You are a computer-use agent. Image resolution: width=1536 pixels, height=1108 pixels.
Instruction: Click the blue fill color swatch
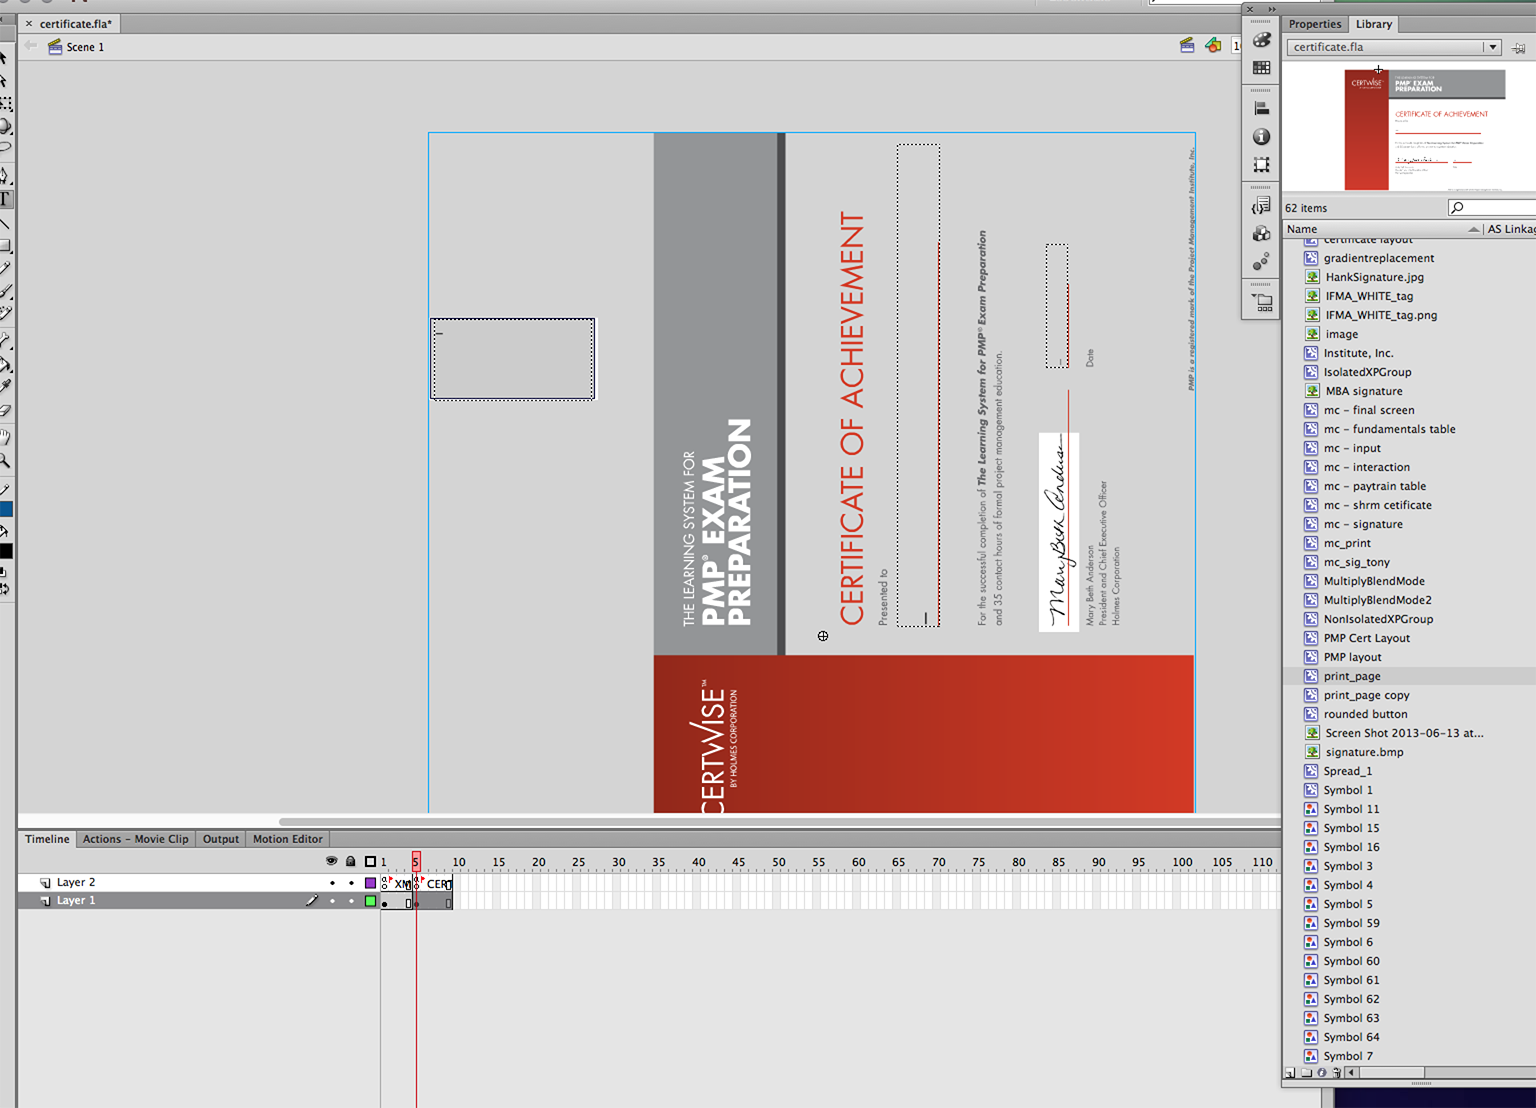(x=6, y=509)
